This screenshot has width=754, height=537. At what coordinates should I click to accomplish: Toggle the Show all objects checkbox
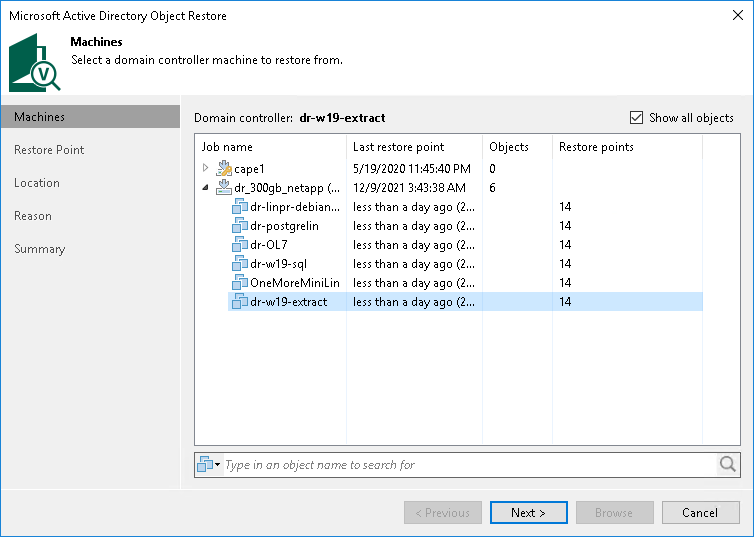[x=636, y=118]
